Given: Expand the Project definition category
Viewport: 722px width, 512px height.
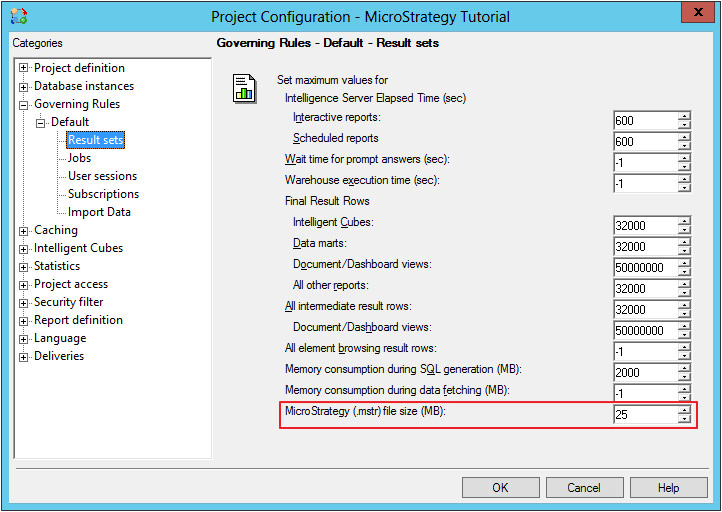Looking at the screenshot, I should pyautogui.click(x=23, y=68).
